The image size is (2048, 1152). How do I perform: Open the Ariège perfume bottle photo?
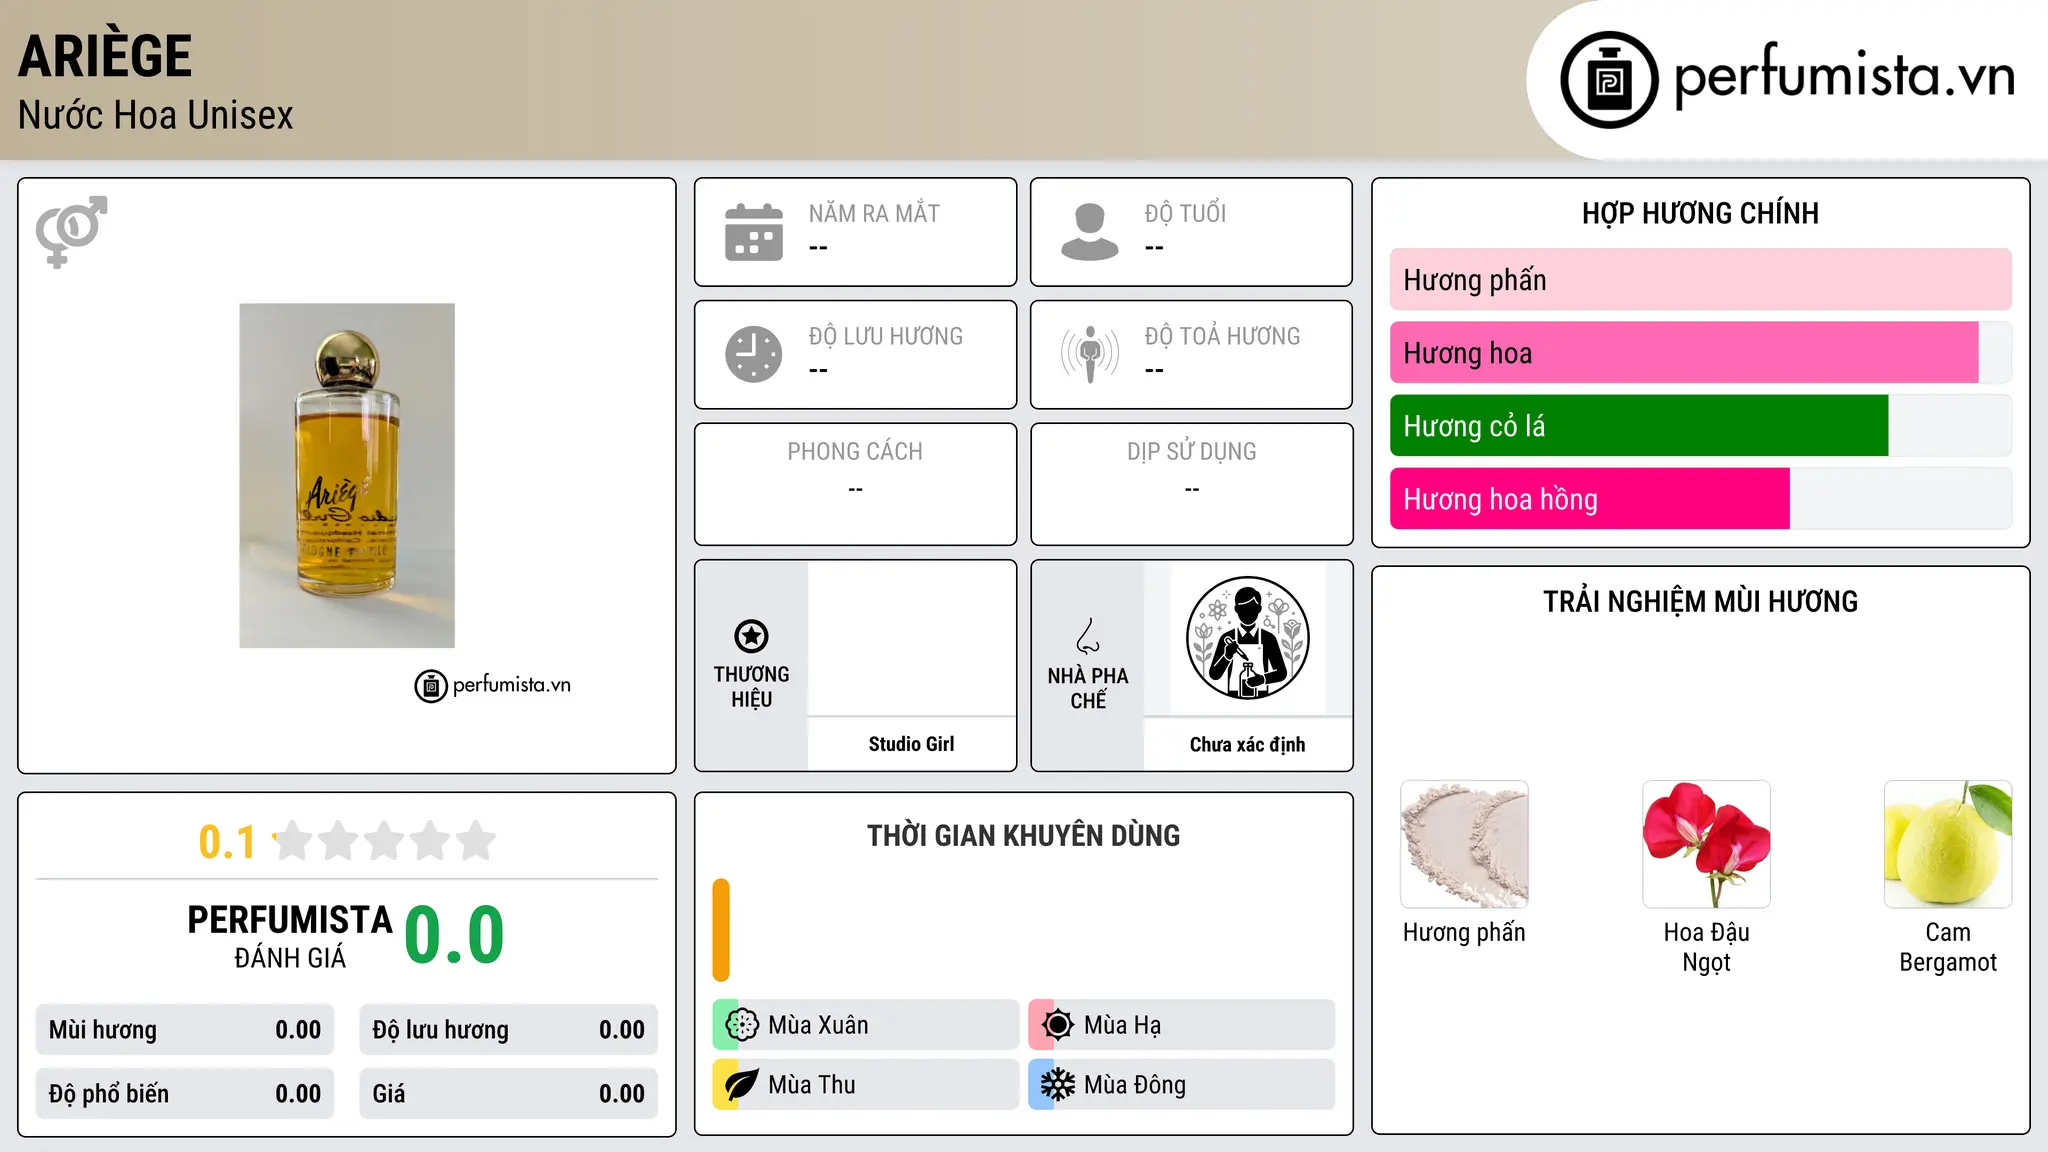(x=347, y=476)
